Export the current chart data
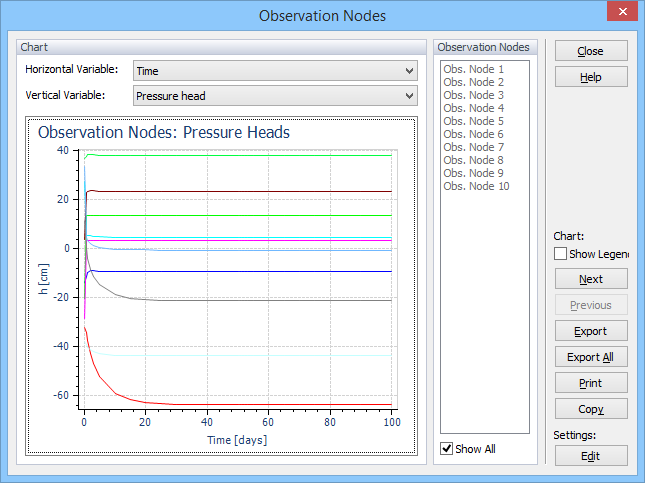Viewport: 645px width, 483px height. (x=591, y=331)
